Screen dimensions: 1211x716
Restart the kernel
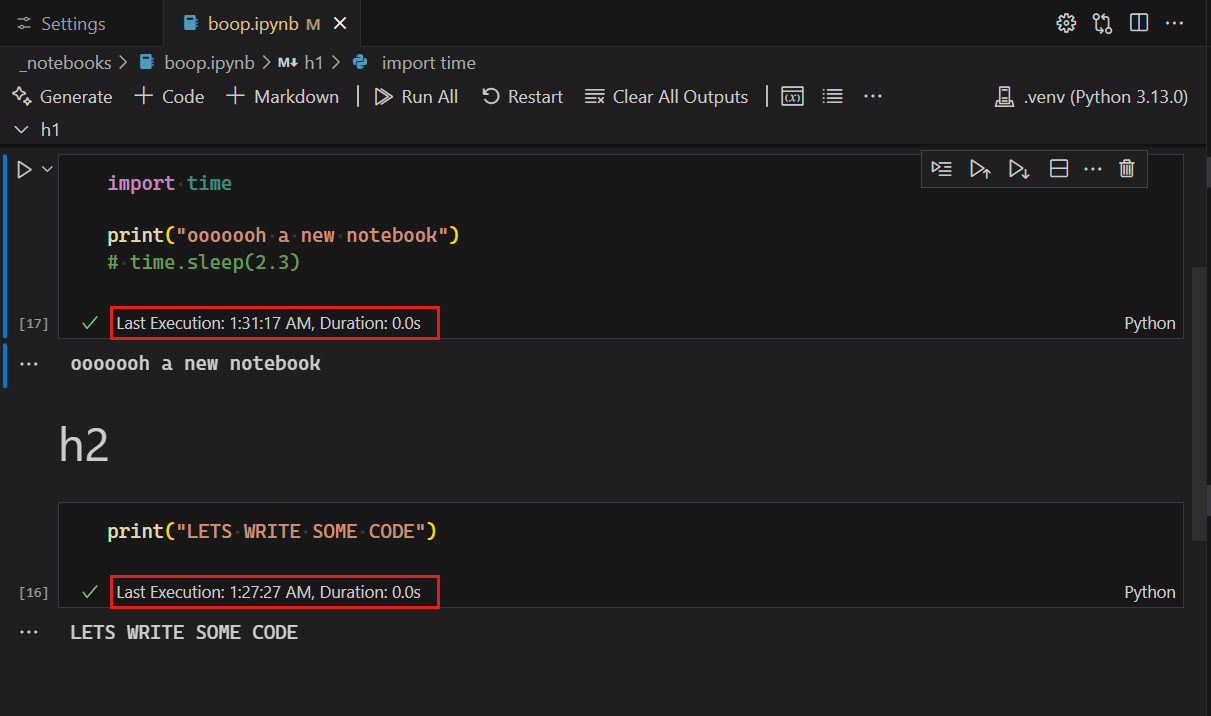[x=522, y=97]
